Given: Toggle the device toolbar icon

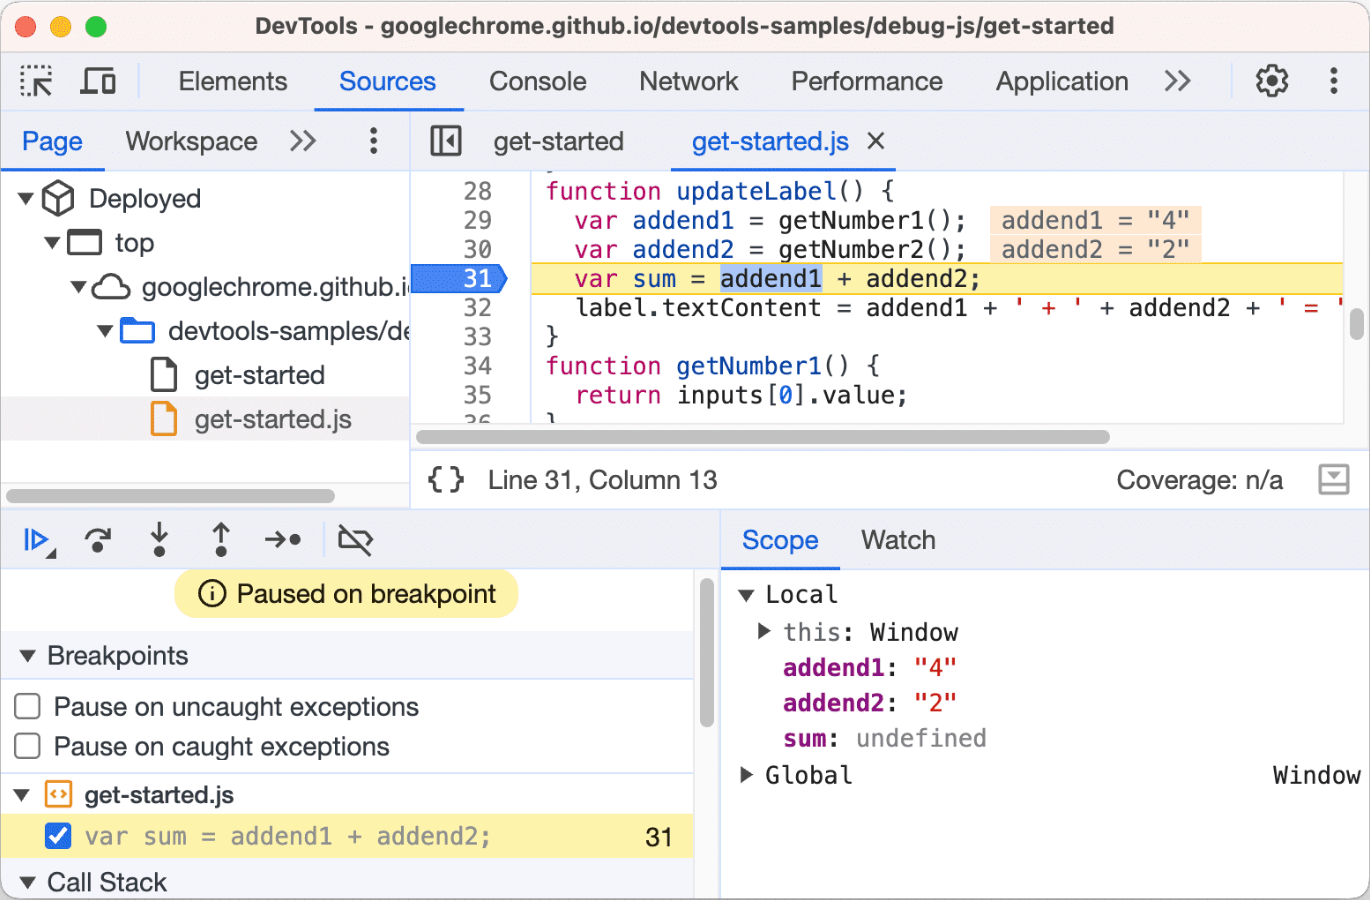Looking at the screenshot, I should [98, 81].
